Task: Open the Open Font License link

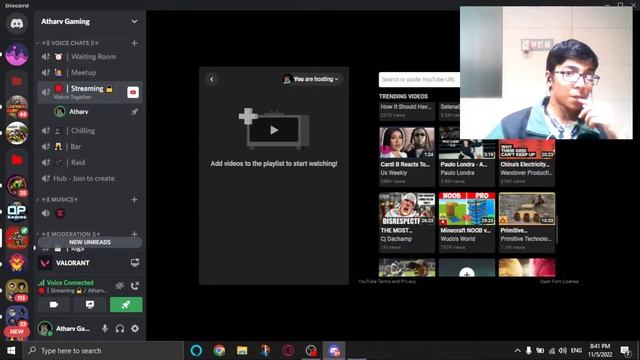Action: coord(559,281)
